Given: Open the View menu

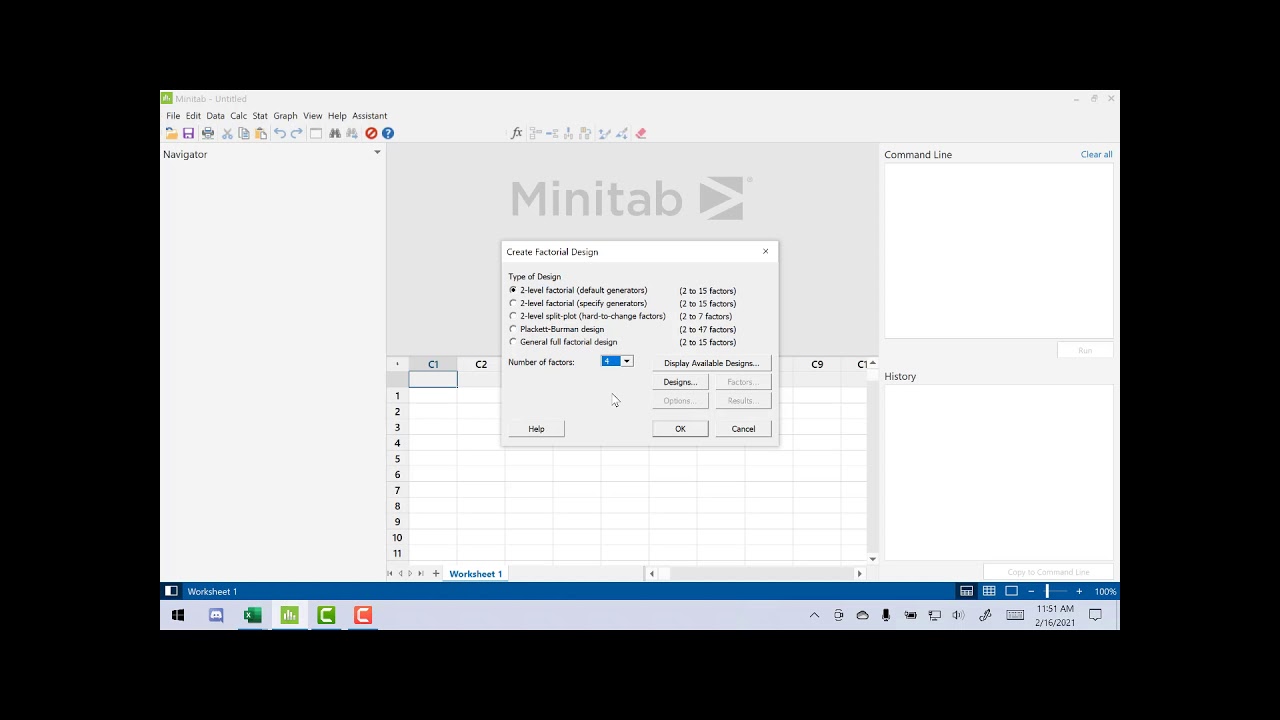Looking at the screenshot, I should click(x=312, y=116).
